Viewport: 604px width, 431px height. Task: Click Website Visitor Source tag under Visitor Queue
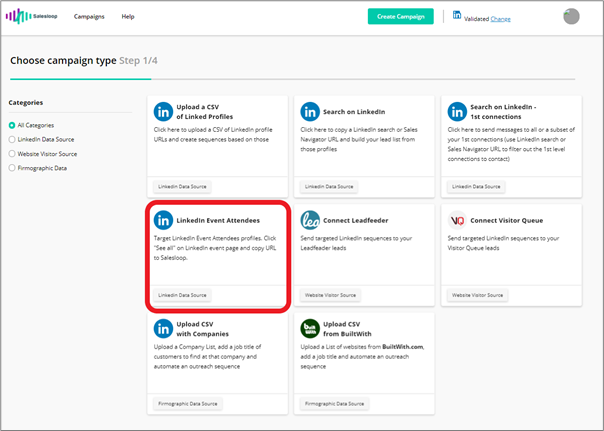(478, 295)
